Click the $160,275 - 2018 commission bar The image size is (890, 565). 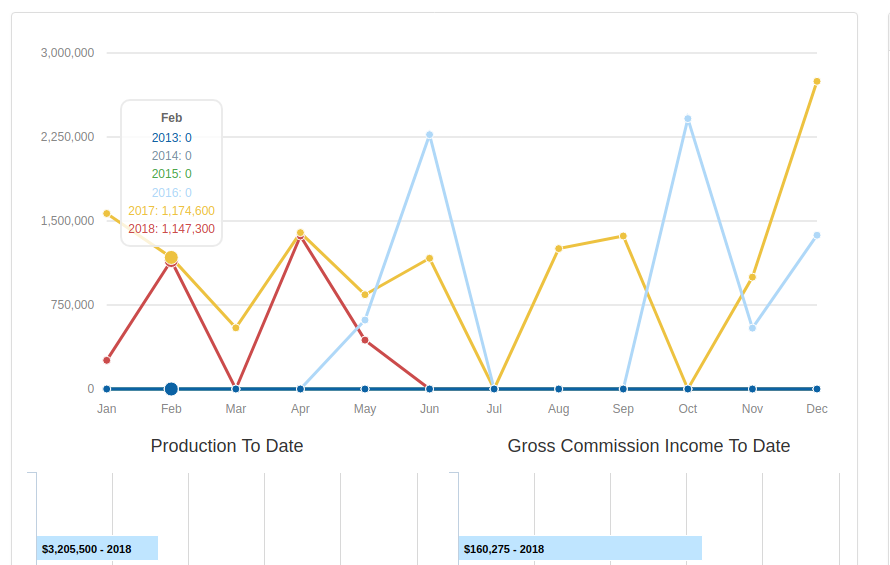pos(580,548)
